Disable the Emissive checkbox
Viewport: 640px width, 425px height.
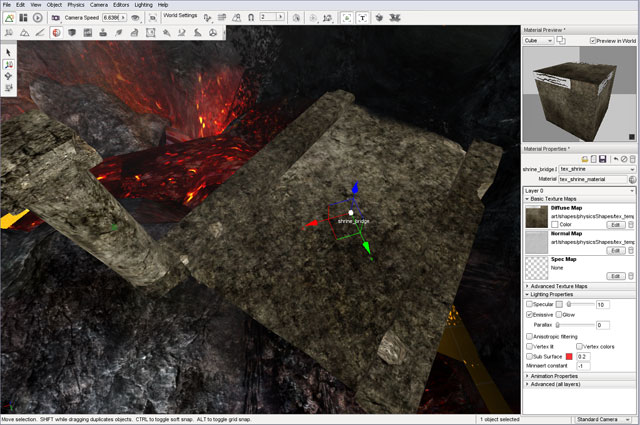530,315
